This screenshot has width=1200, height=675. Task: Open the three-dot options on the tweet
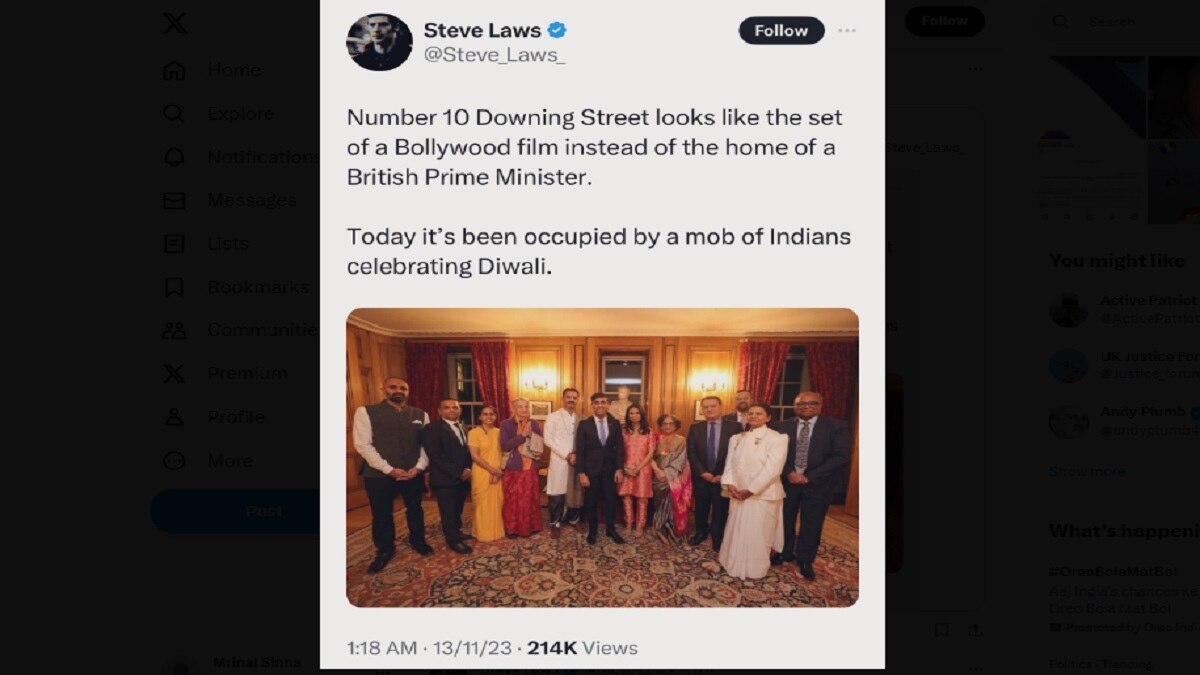pos(847,31)
